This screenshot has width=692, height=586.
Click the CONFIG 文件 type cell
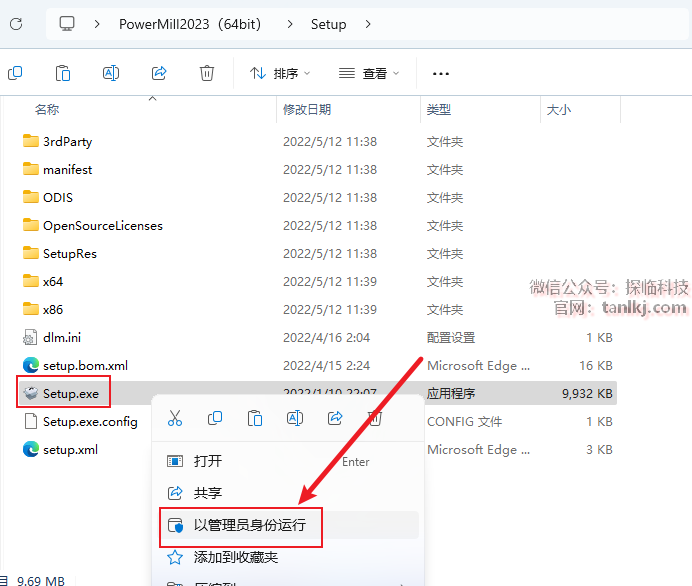(x=464, y=422)
